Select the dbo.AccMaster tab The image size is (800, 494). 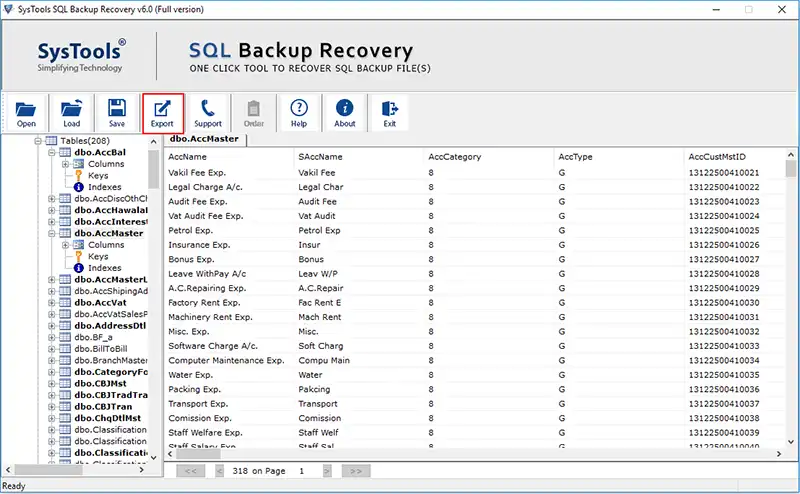[205, 139]
